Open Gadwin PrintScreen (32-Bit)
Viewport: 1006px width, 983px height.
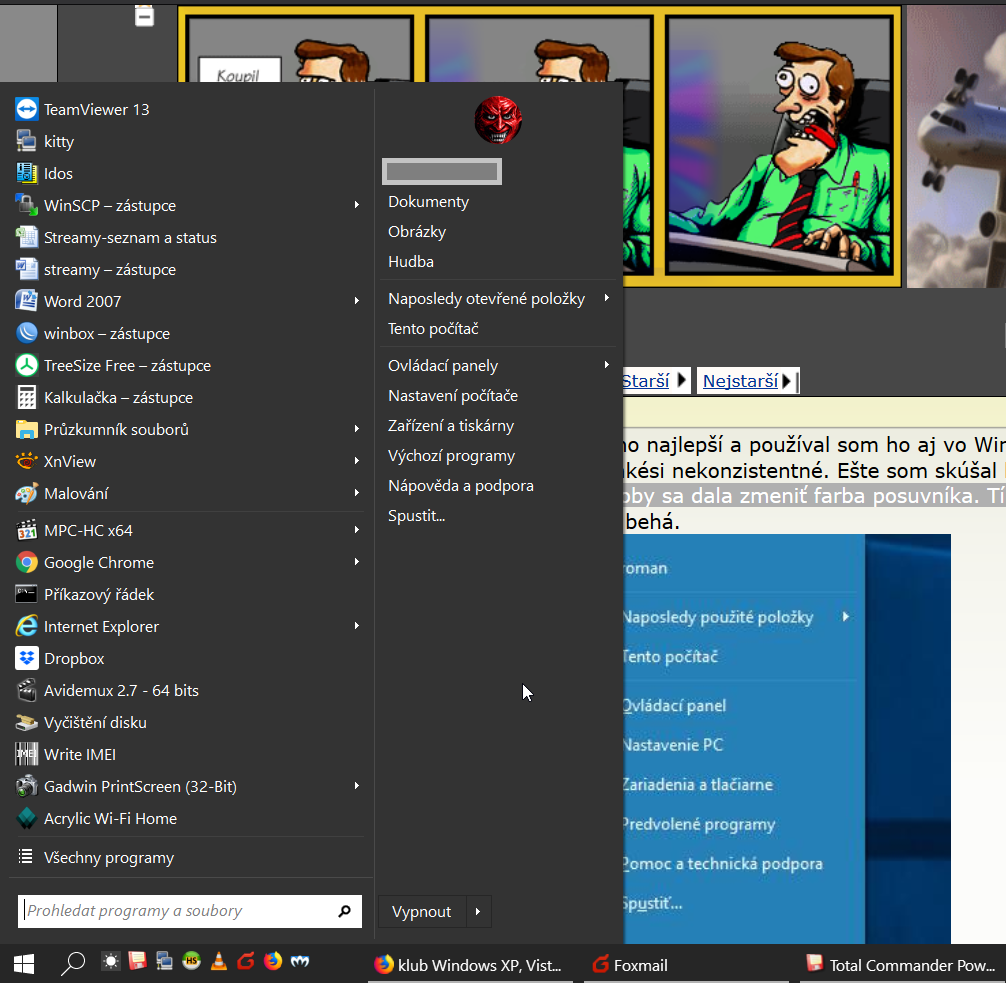(188, 787)
